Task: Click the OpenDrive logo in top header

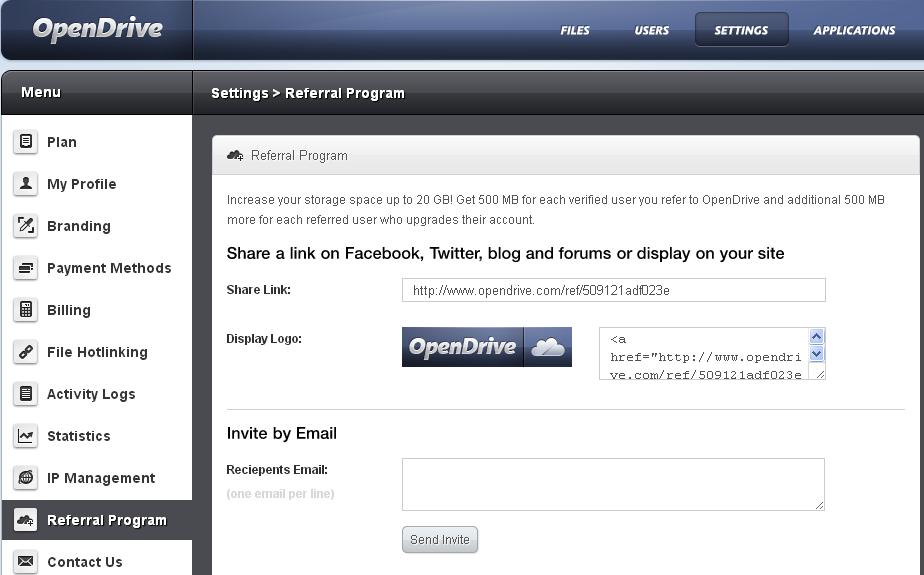Action: pos(97,29)
